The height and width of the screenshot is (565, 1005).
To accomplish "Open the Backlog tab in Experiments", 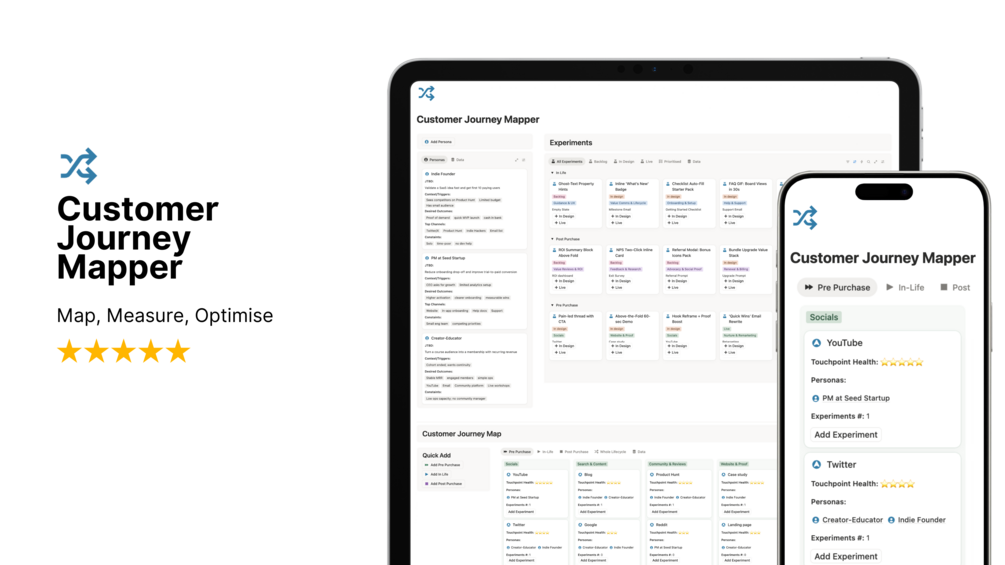I will point(598,162).
